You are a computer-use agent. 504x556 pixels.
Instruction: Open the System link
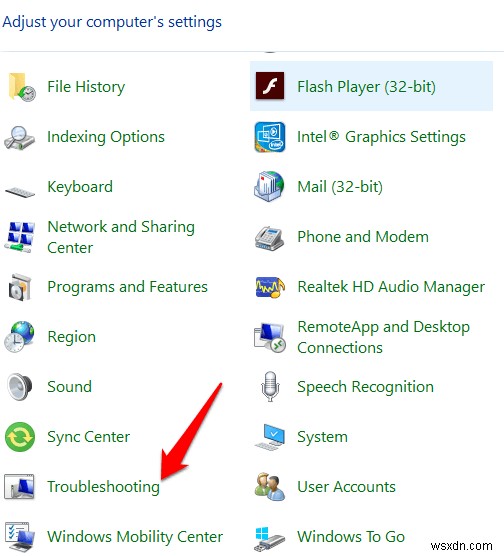click(322, 437)
